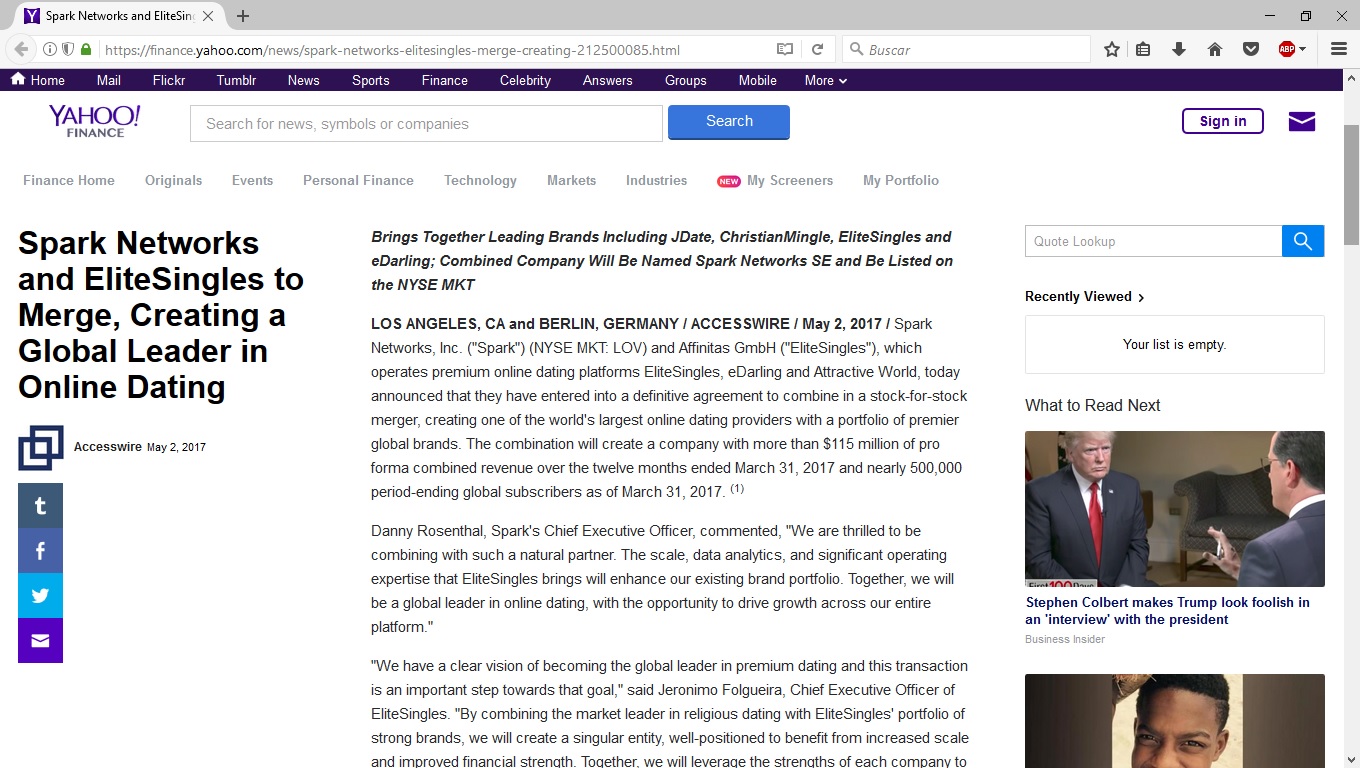Viewport: 1360px width, 768px height.
Task: Click the browser URL address field
Action: [x=436, y=50]
